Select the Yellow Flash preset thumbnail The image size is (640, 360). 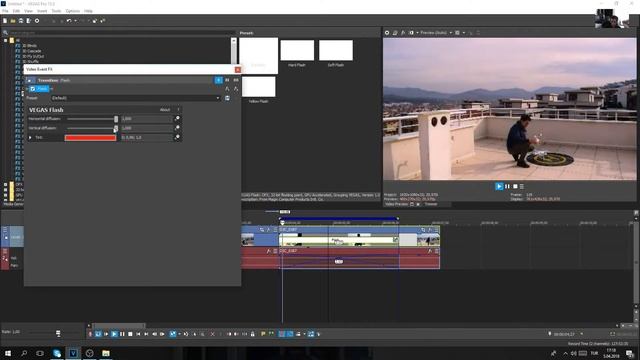pyautogui.click(x=258, y=87)
